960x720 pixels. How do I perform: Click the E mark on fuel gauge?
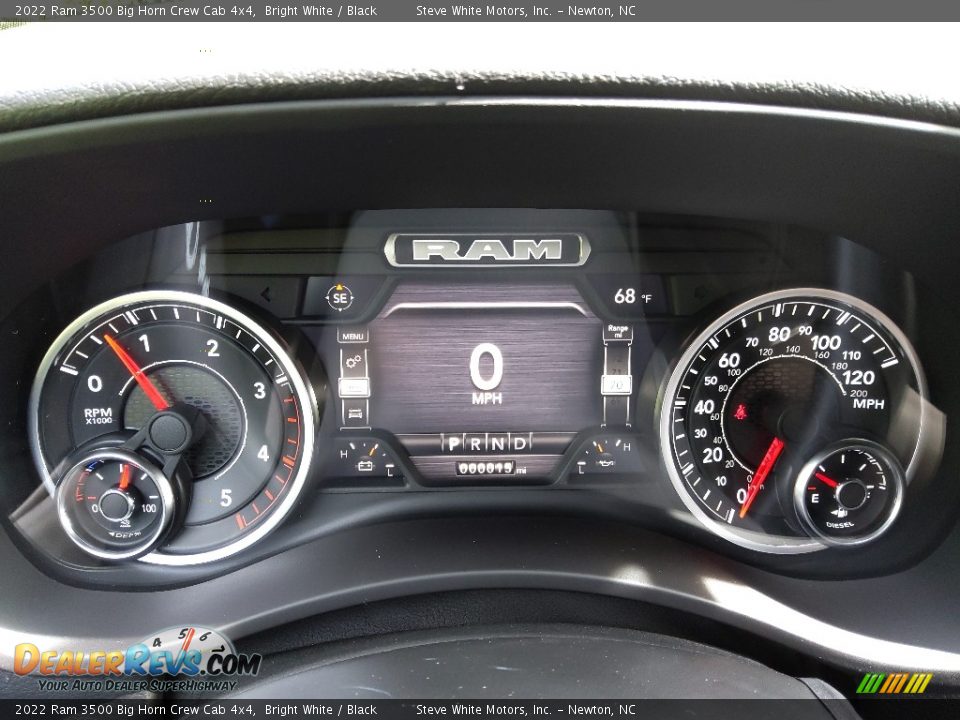pos(815,498)
